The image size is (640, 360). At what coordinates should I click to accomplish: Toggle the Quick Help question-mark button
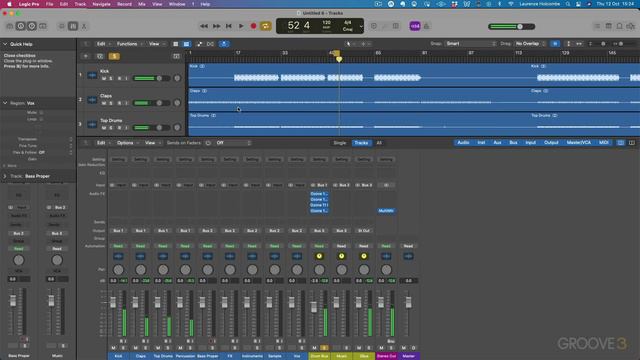pyautogui.click(x=31, y=26)
